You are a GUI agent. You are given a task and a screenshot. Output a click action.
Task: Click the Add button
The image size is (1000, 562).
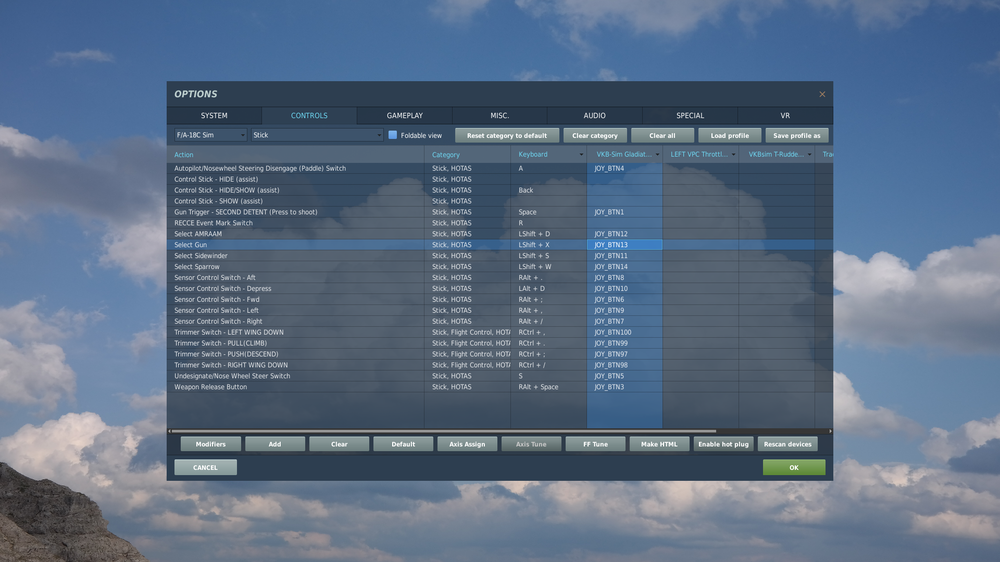point(275,444)
